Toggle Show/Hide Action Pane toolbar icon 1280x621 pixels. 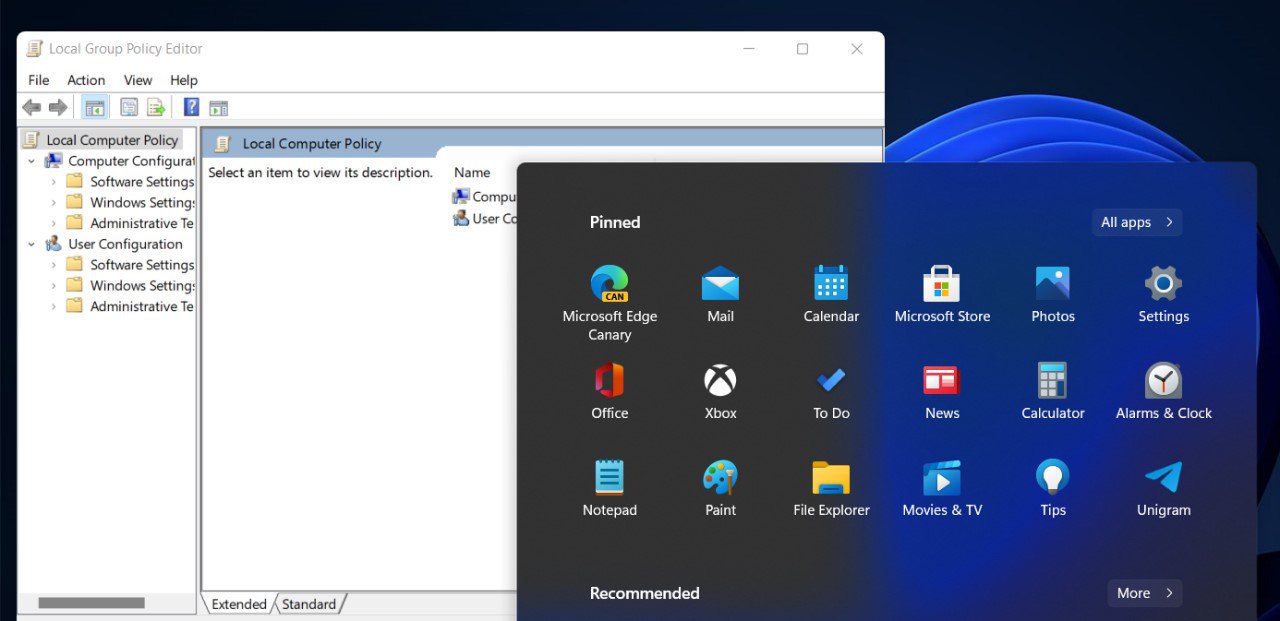point(219,107)
